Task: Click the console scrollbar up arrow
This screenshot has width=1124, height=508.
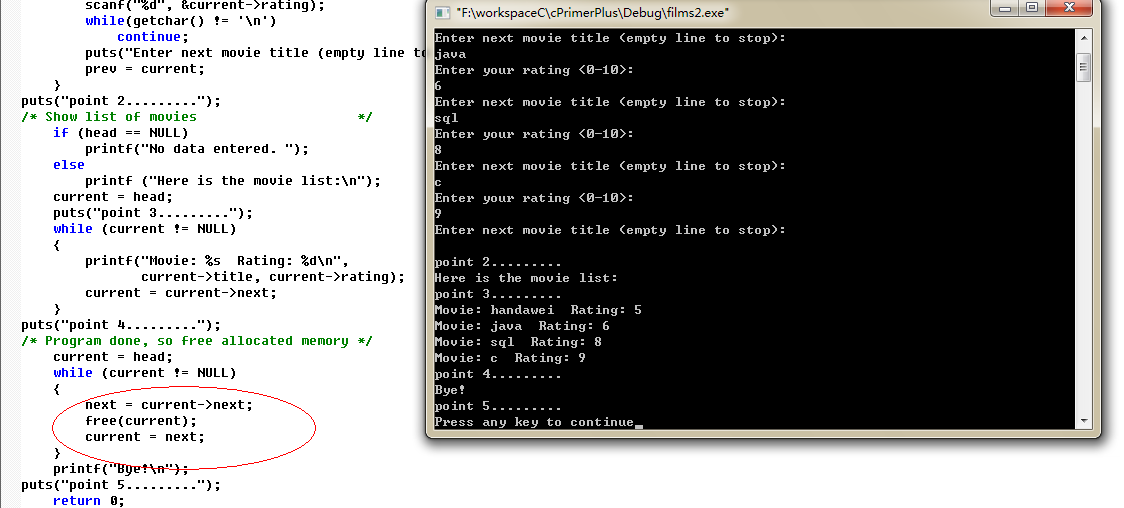Action: coord(1083,38)
